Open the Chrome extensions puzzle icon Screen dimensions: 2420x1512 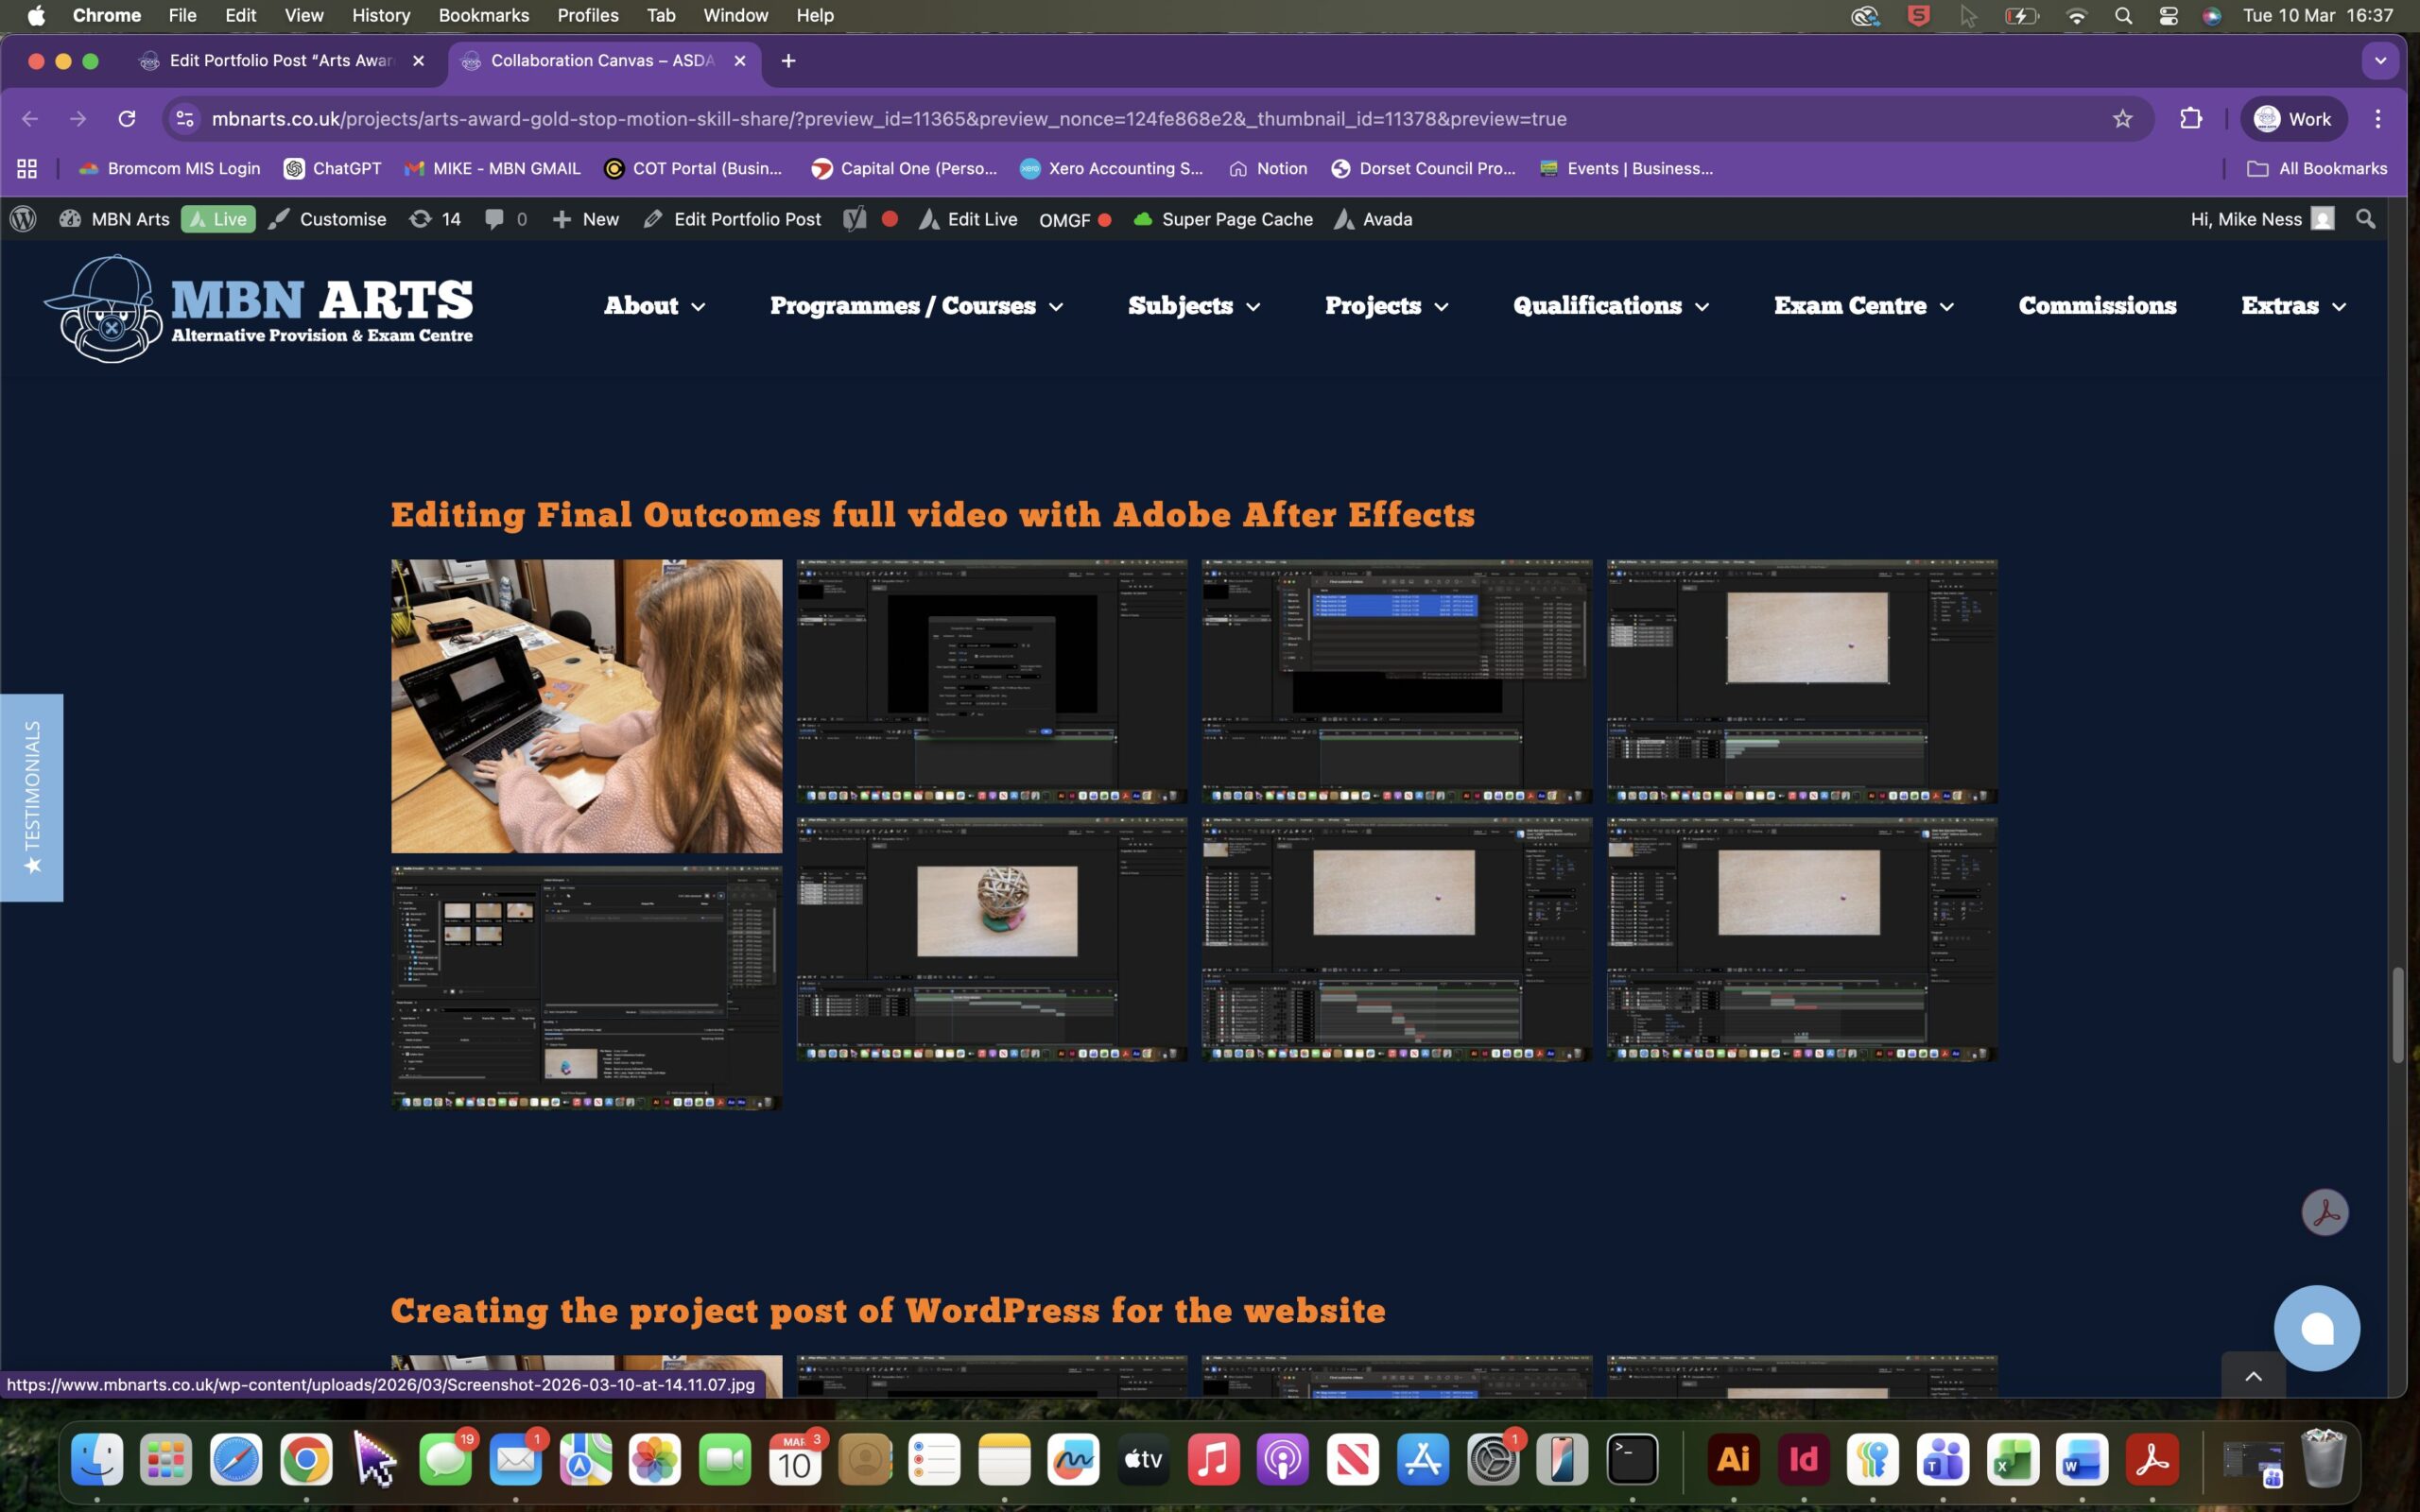click(x=2191, y=119)
